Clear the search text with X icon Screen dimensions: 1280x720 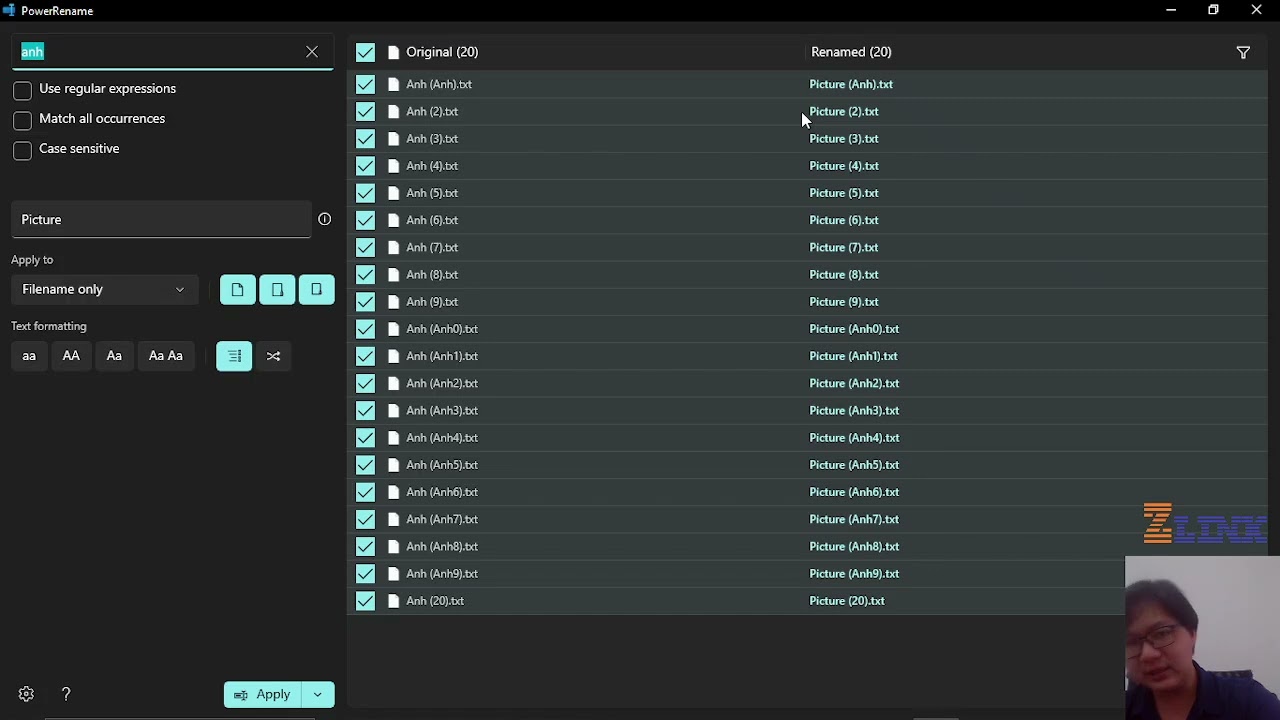(312, 52)
